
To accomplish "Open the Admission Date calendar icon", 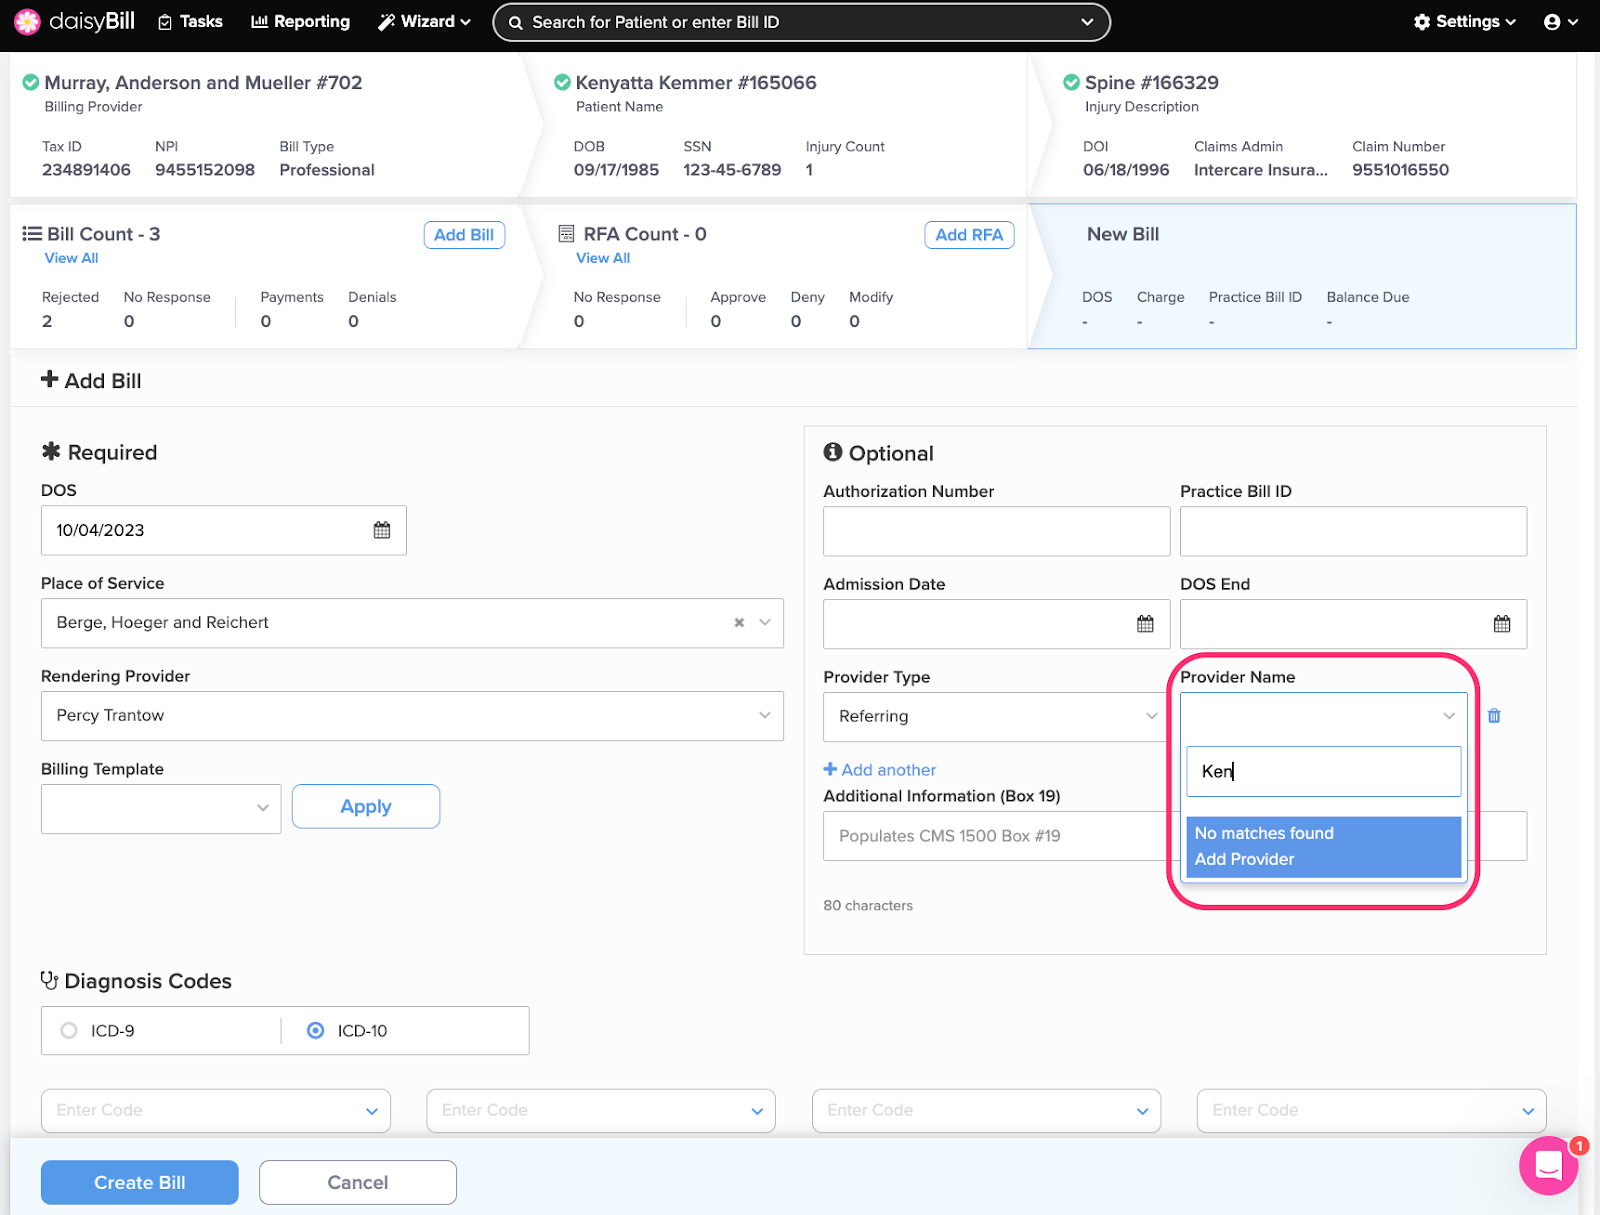I will (x=1145, y=624).
